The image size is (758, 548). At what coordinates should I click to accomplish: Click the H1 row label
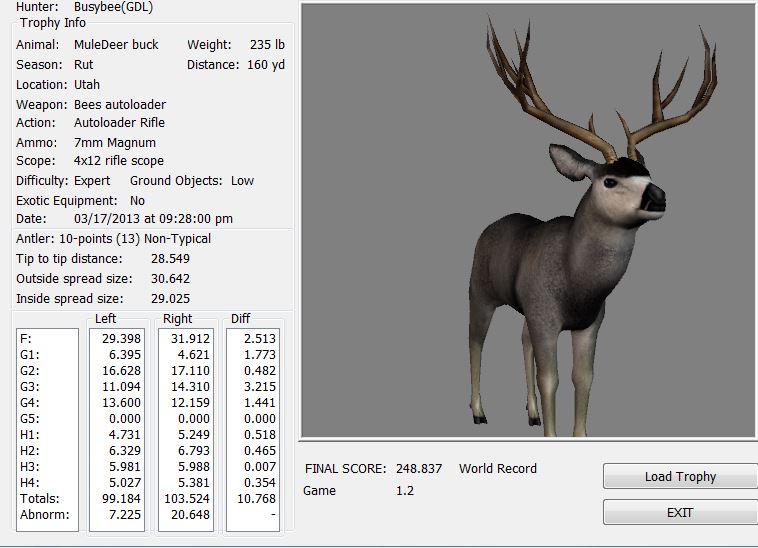click(x=29, y=435)
